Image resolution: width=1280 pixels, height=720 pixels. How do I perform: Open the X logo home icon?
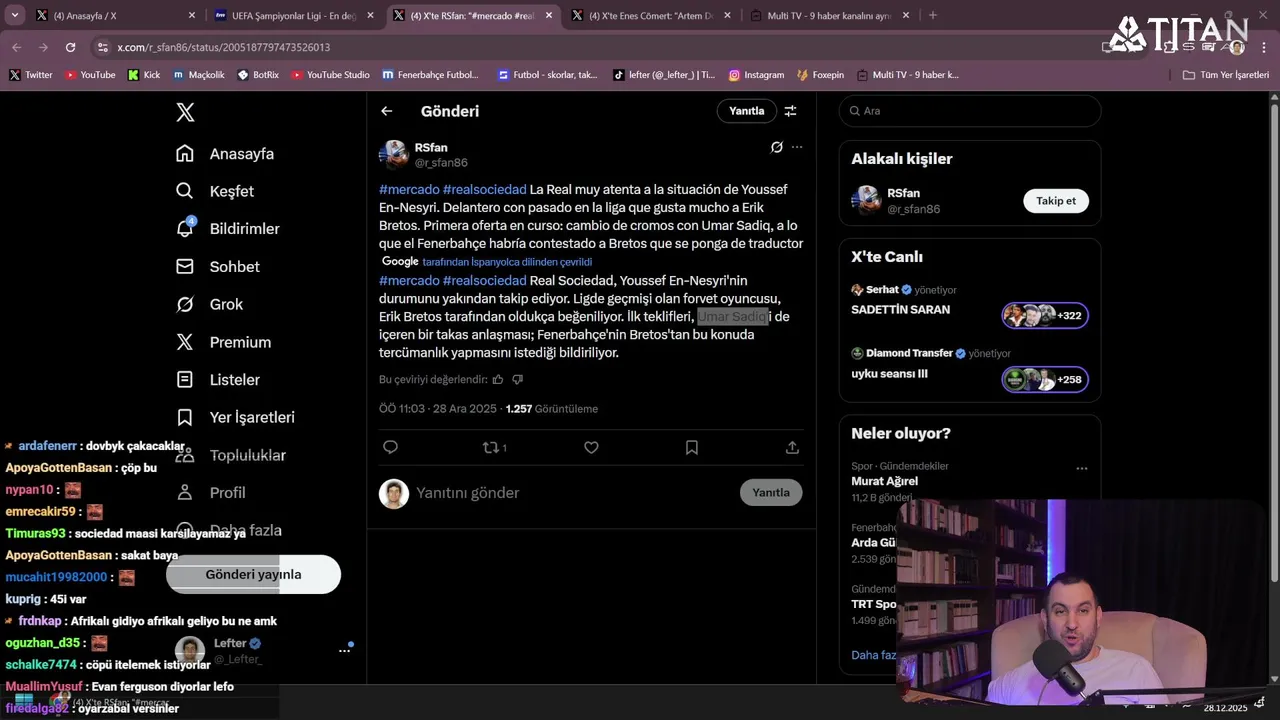point(185,112)
